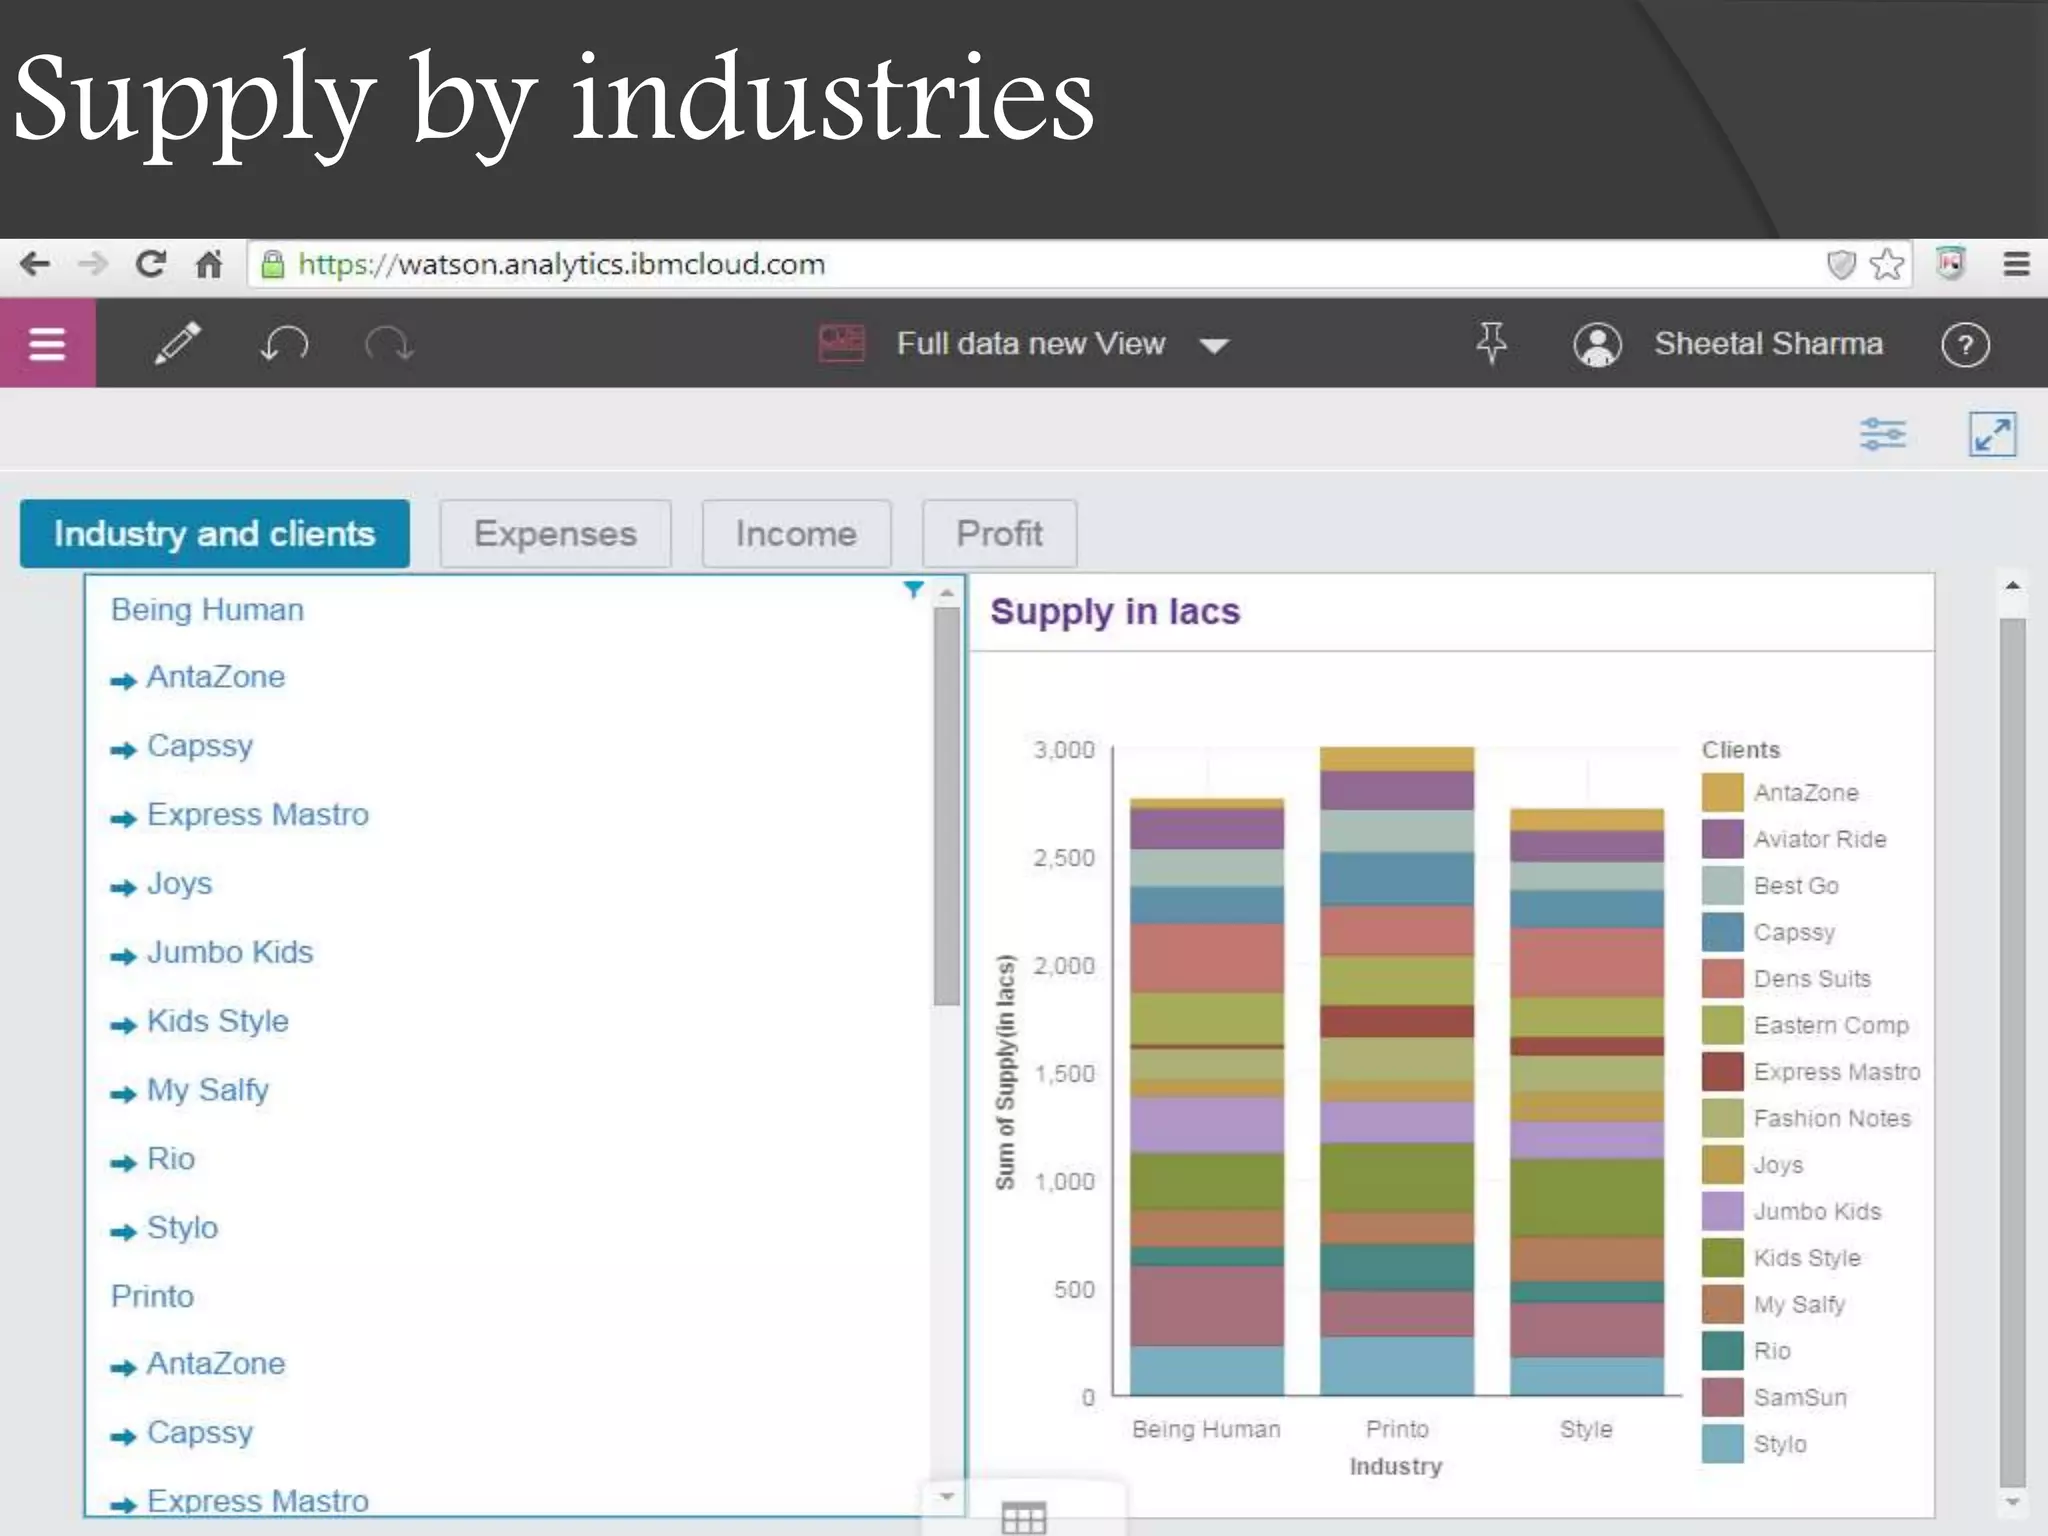The height and width of the screenshot is (1536, 2048).
Task: Reload the page with refresh icon
Action: 151,264
